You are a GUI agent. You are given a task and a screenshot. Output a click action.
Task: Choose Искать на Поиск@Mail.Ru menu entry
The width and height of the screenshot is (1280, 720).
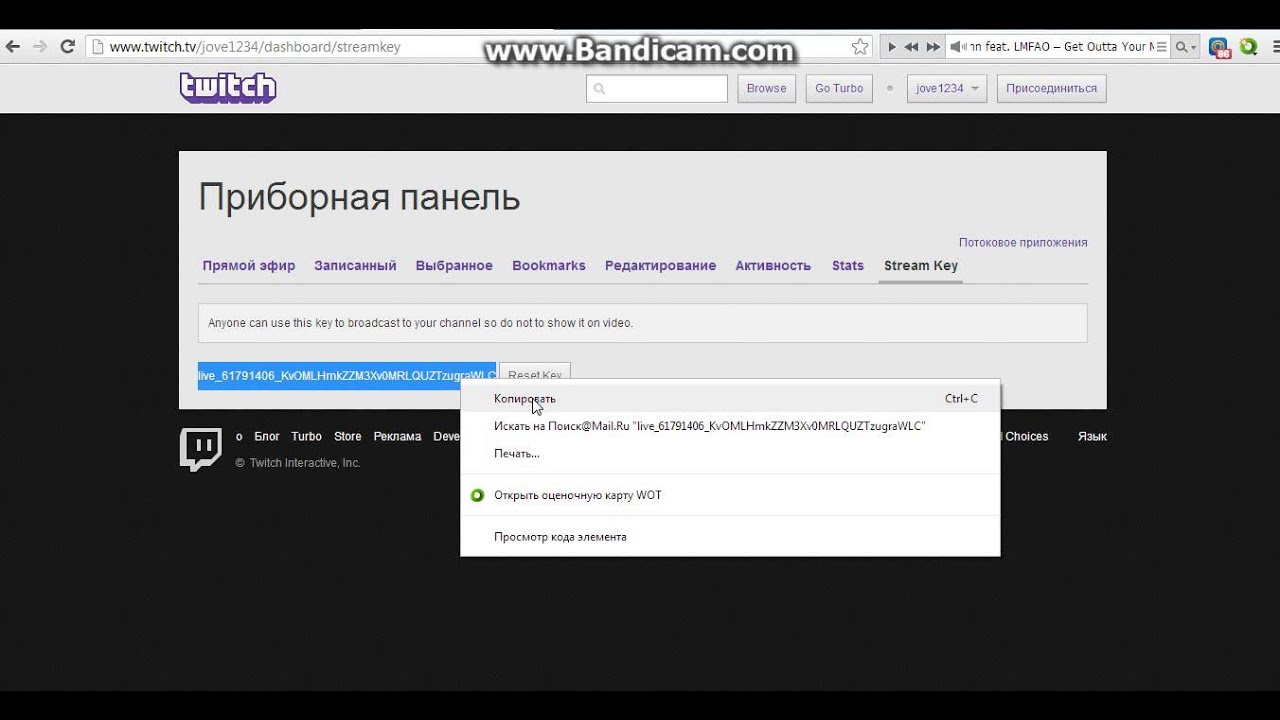click(x=730, y=426)
